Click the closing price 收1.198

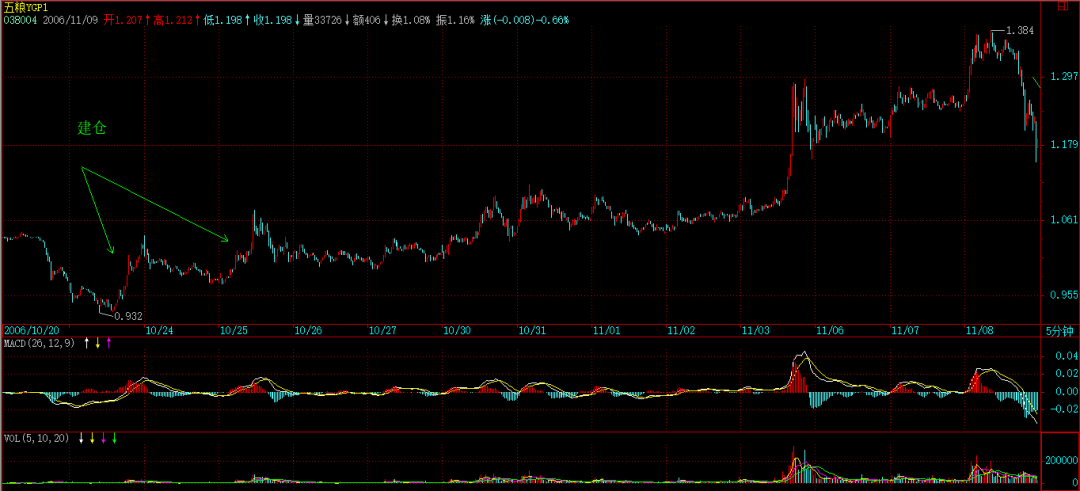[x=272, y=21]
